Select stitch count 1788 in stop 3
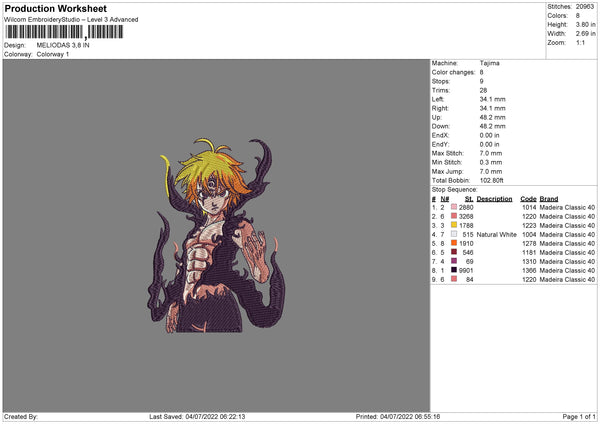This screenshot has width=600, height=424. (x=466, y=225)
